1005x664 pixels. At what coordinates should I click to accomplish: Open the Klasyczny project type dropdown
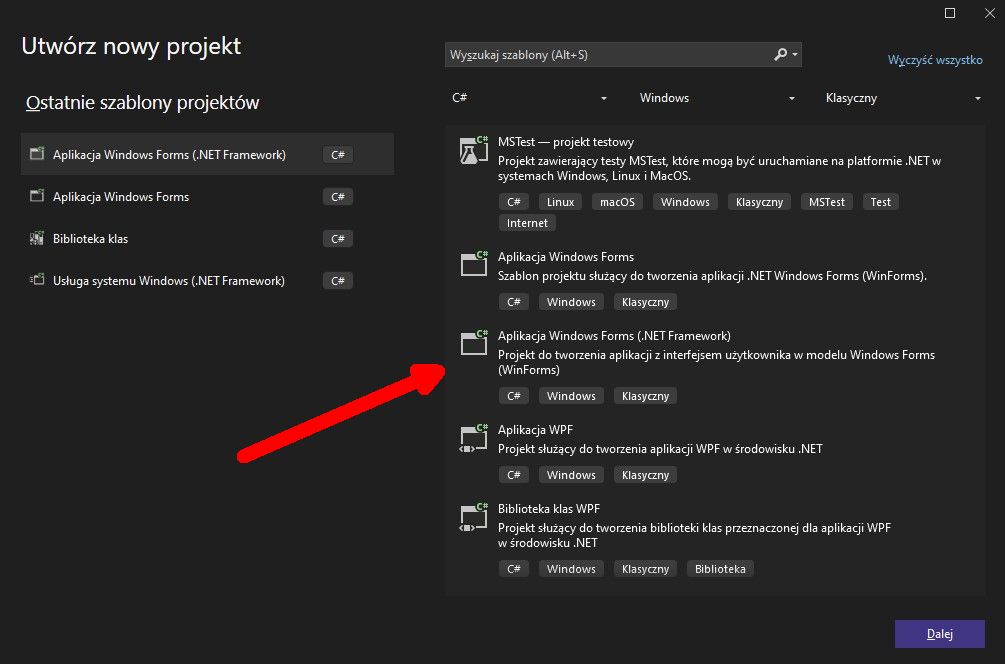(902, 98)
